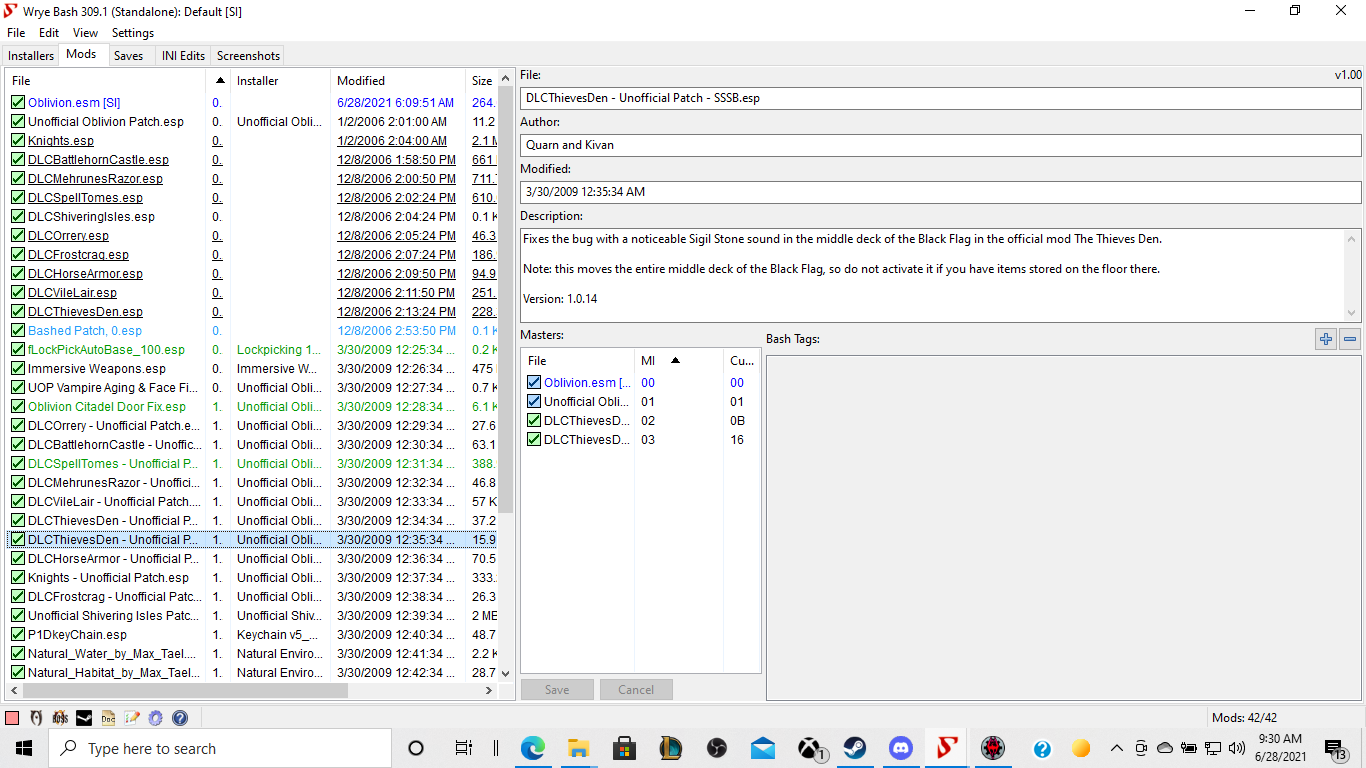The width and height of the screenshot is (1366, 768).
Task: Show hidden system tray icons chevron
Action: tap(1117, 748)
